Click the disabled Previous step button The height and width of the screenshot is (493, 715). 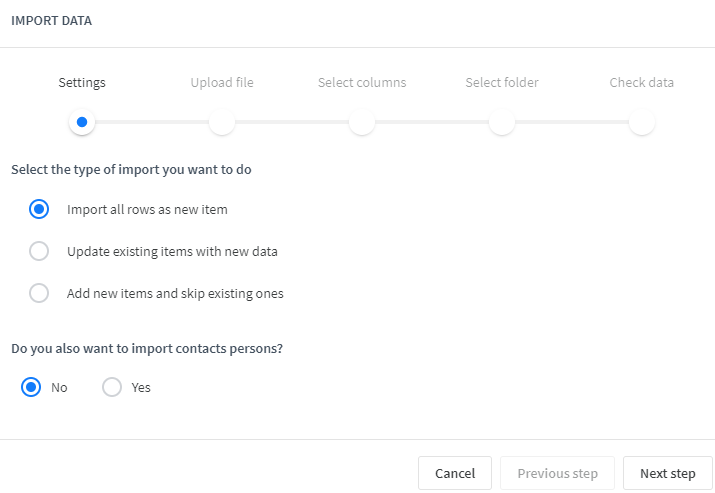tap(557, 473)
